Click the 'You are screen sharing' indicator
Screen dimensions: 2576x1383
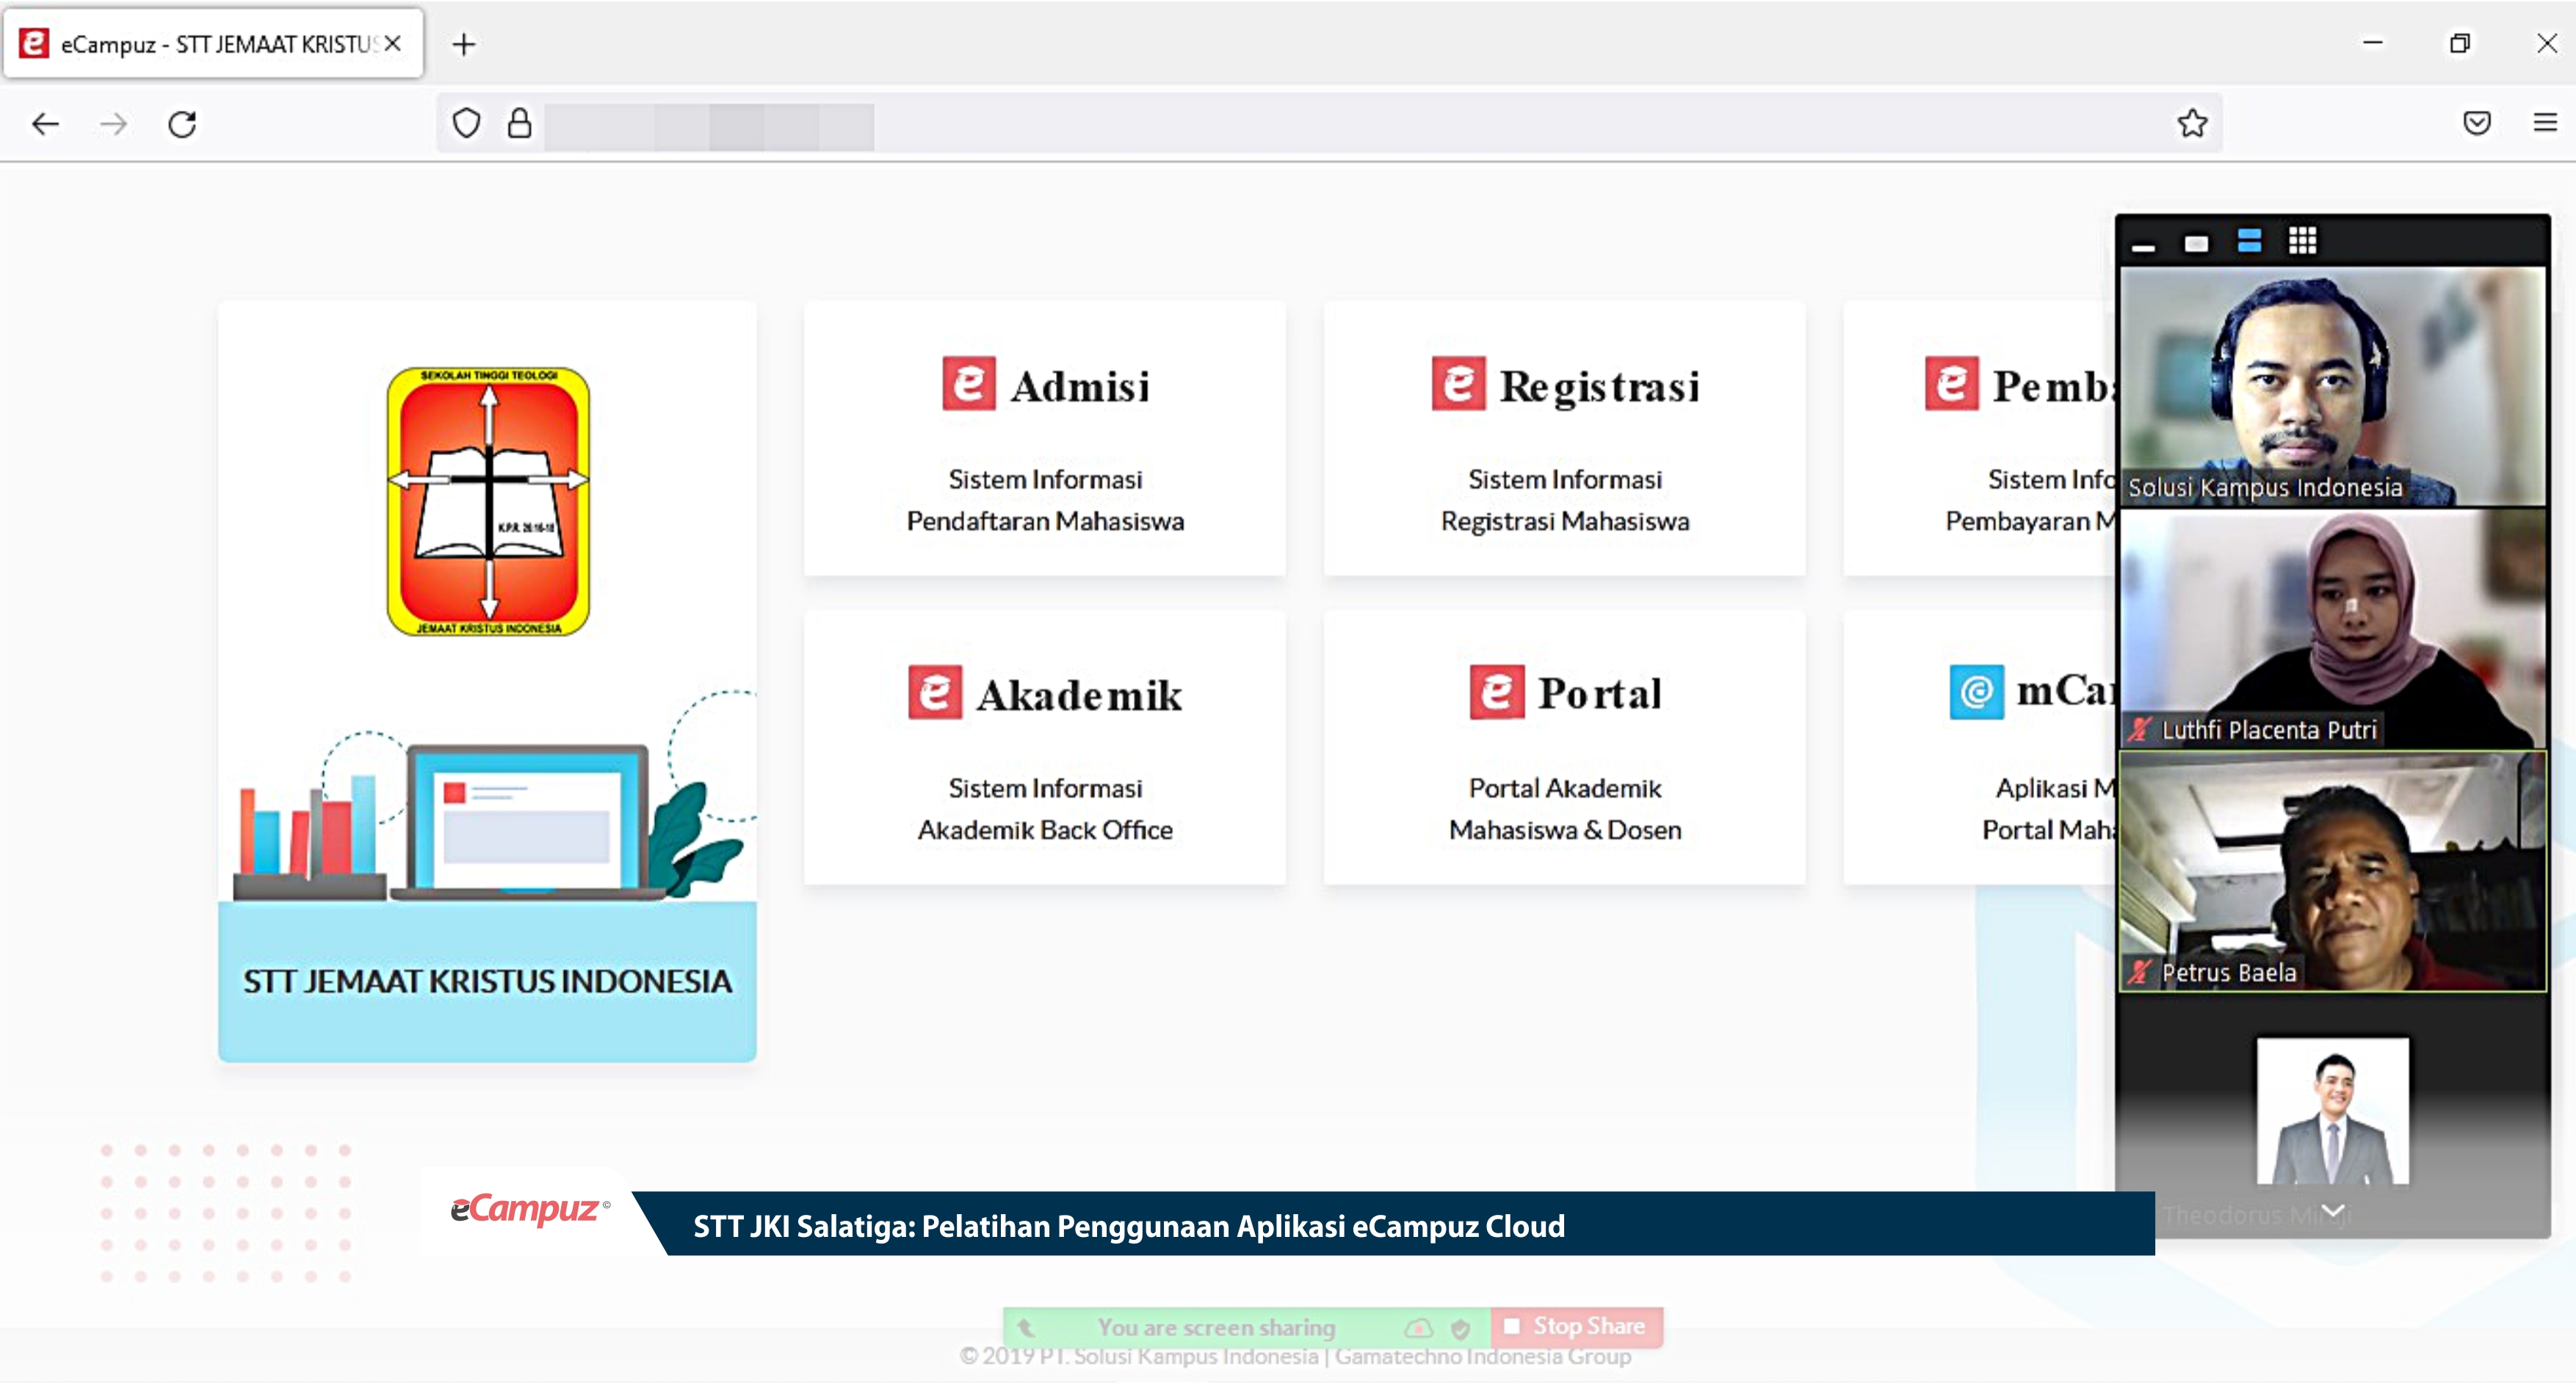[1216, 1328]
